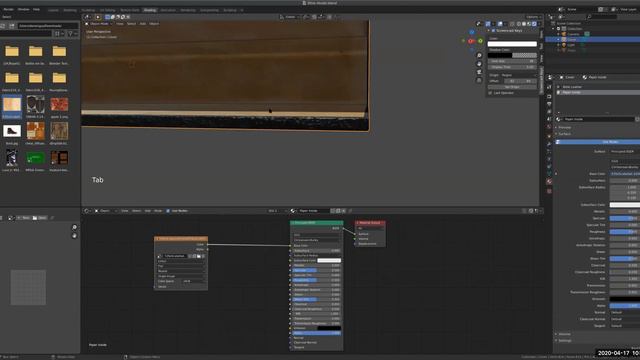Click the green Y axis viewport gizmo
The height and width of the screenshot is (360, 640).
[480, 41]
